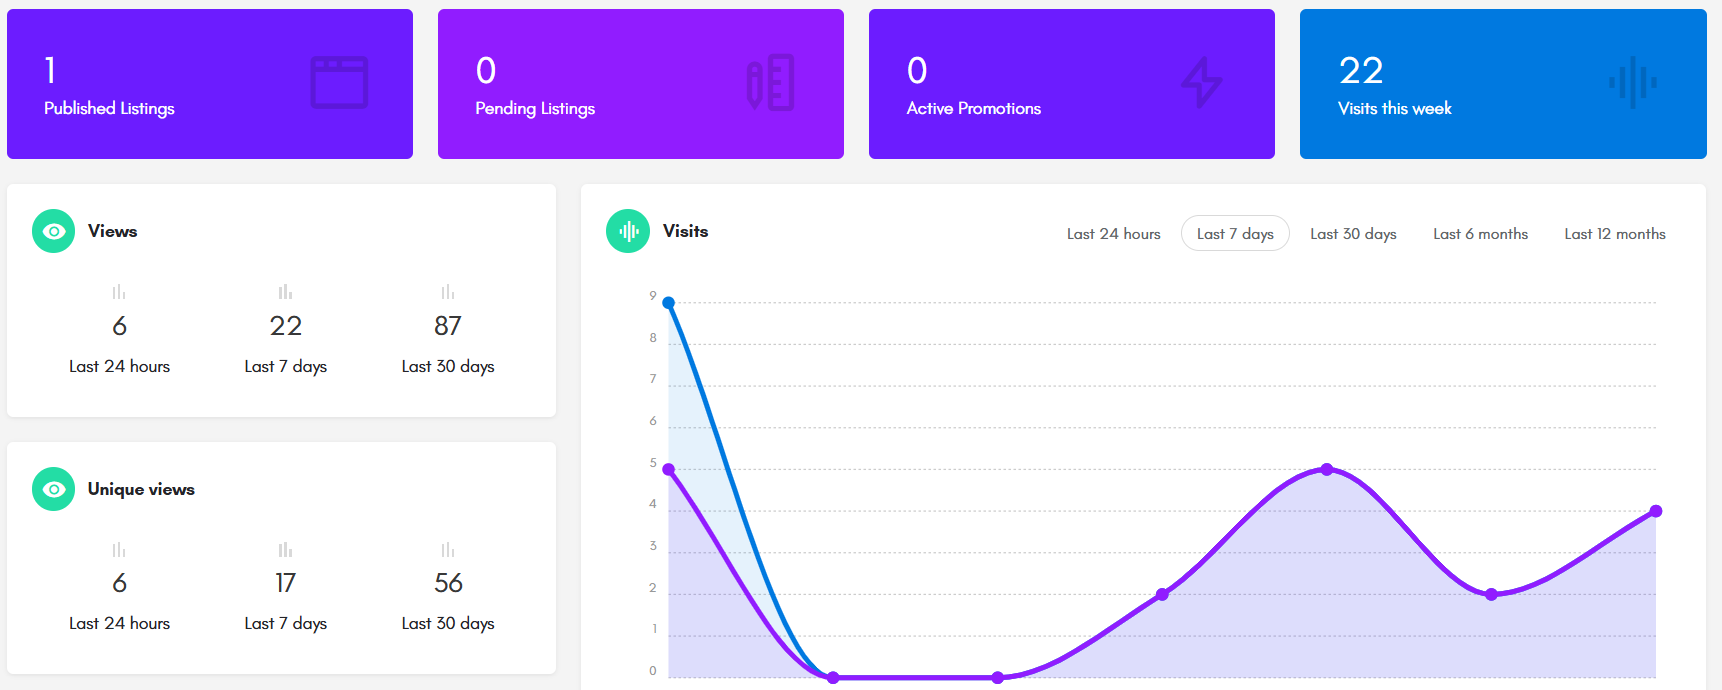Click the green eye icon beside Unique views

point(54,489)
